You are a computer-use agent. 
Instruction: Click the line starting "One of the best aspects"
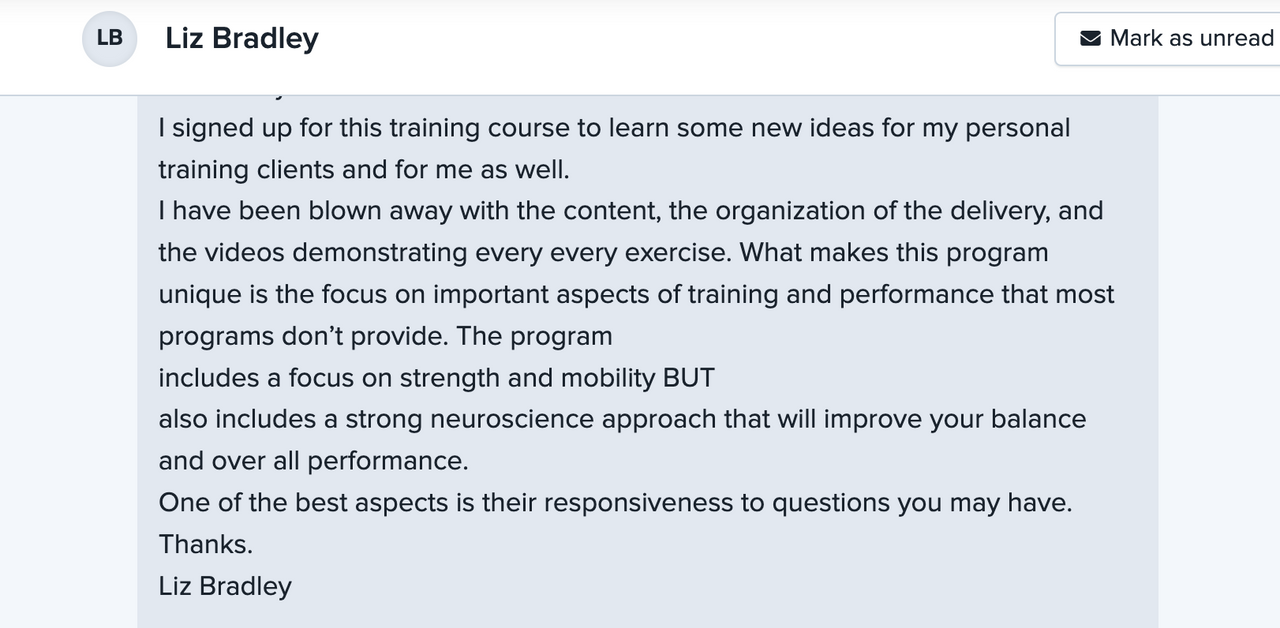point(615,503)
